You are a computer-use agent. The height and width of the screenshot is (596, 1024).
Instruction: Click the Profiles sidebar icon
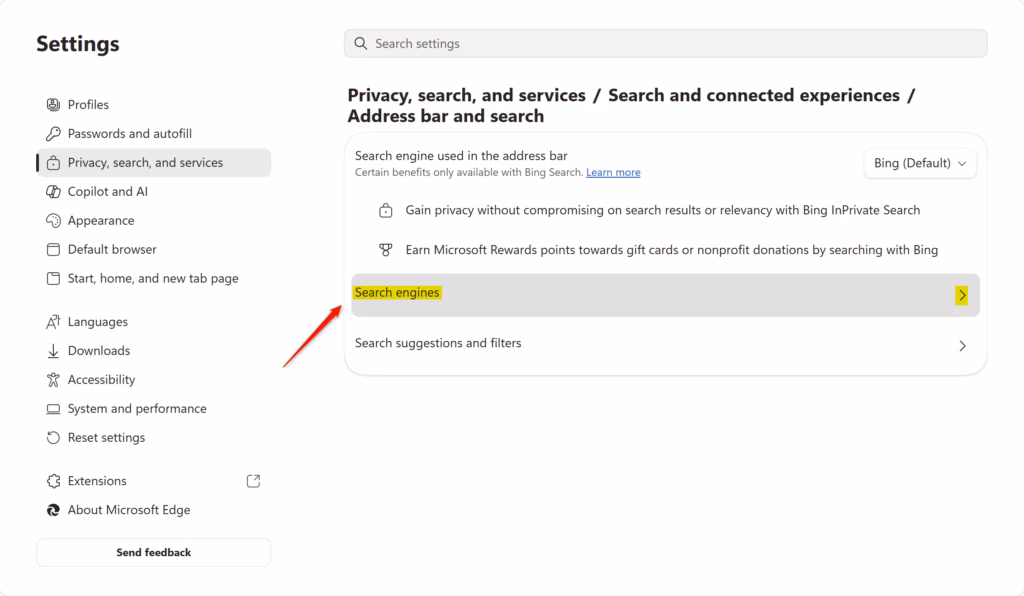[53, 104]
